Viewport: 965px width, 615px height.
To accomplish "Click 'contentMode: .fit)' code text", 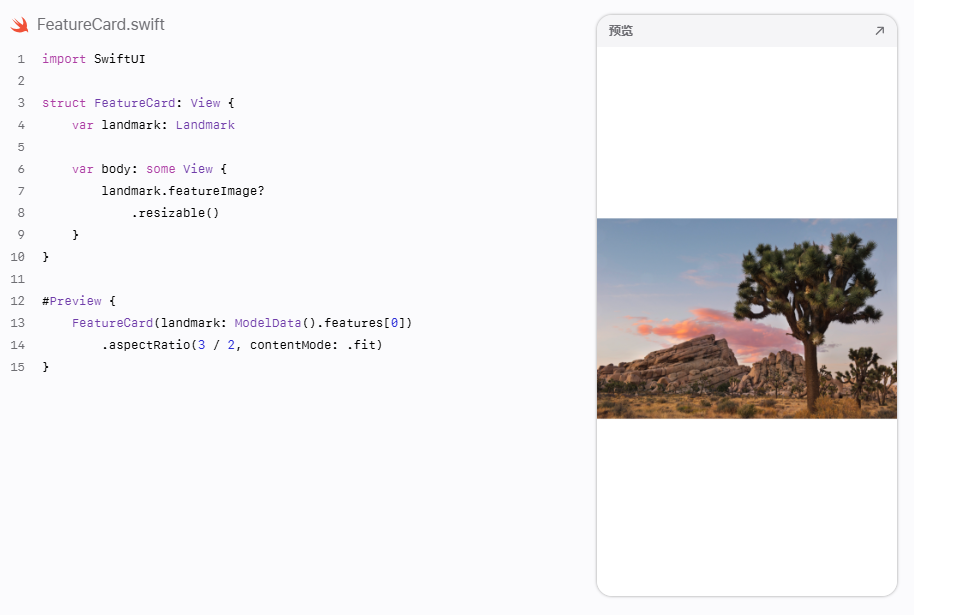I will click(316, 345).
